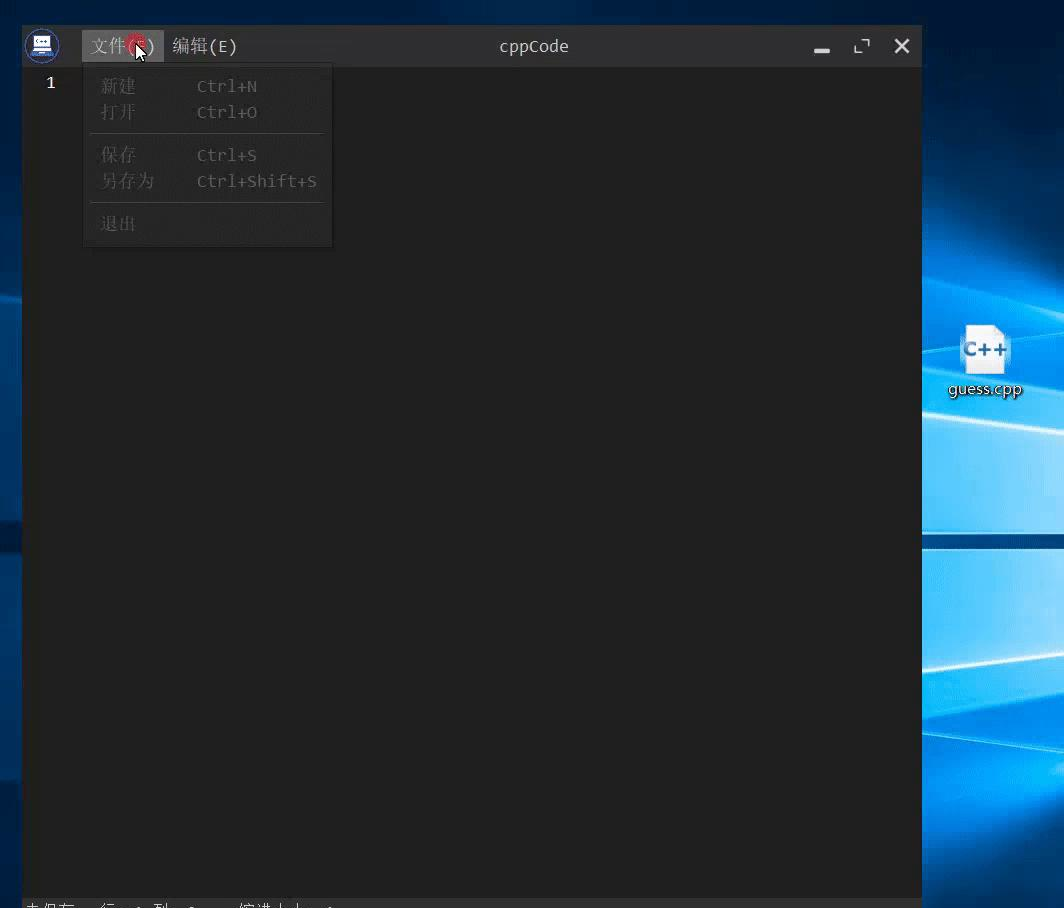
Task: Select 退出 to exit the app
Action: coord(118,224)
